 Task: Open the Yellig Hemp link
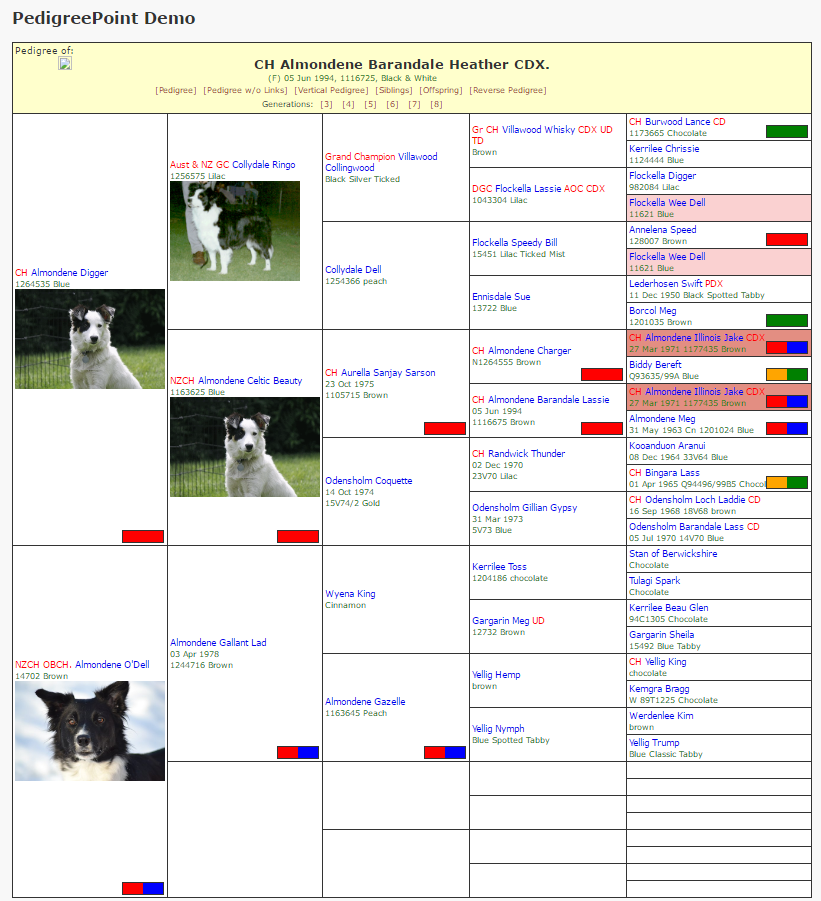(496, 675)
